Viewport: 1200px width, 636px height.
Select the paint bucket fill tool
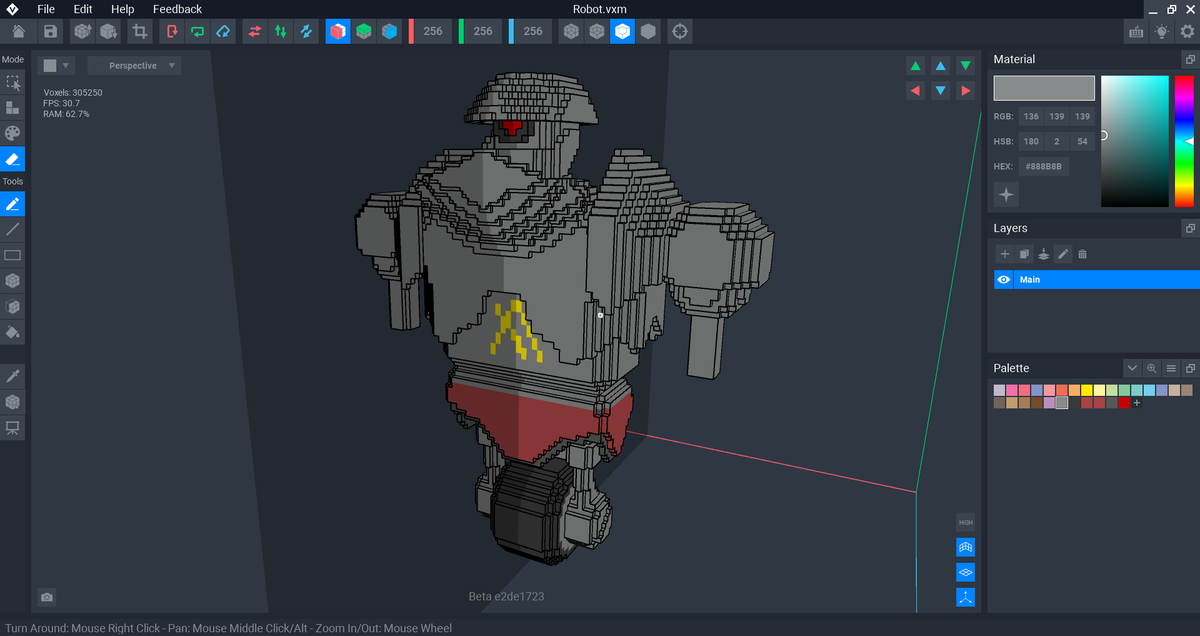13,332
